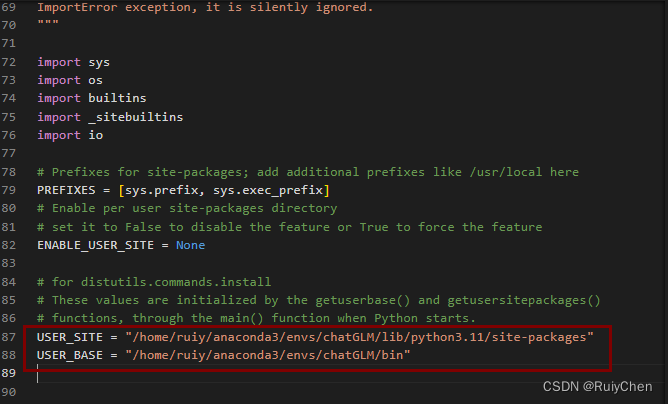Click the 'sys' module name on line 72
Viewport: 668px width, 404px height.
99,63
